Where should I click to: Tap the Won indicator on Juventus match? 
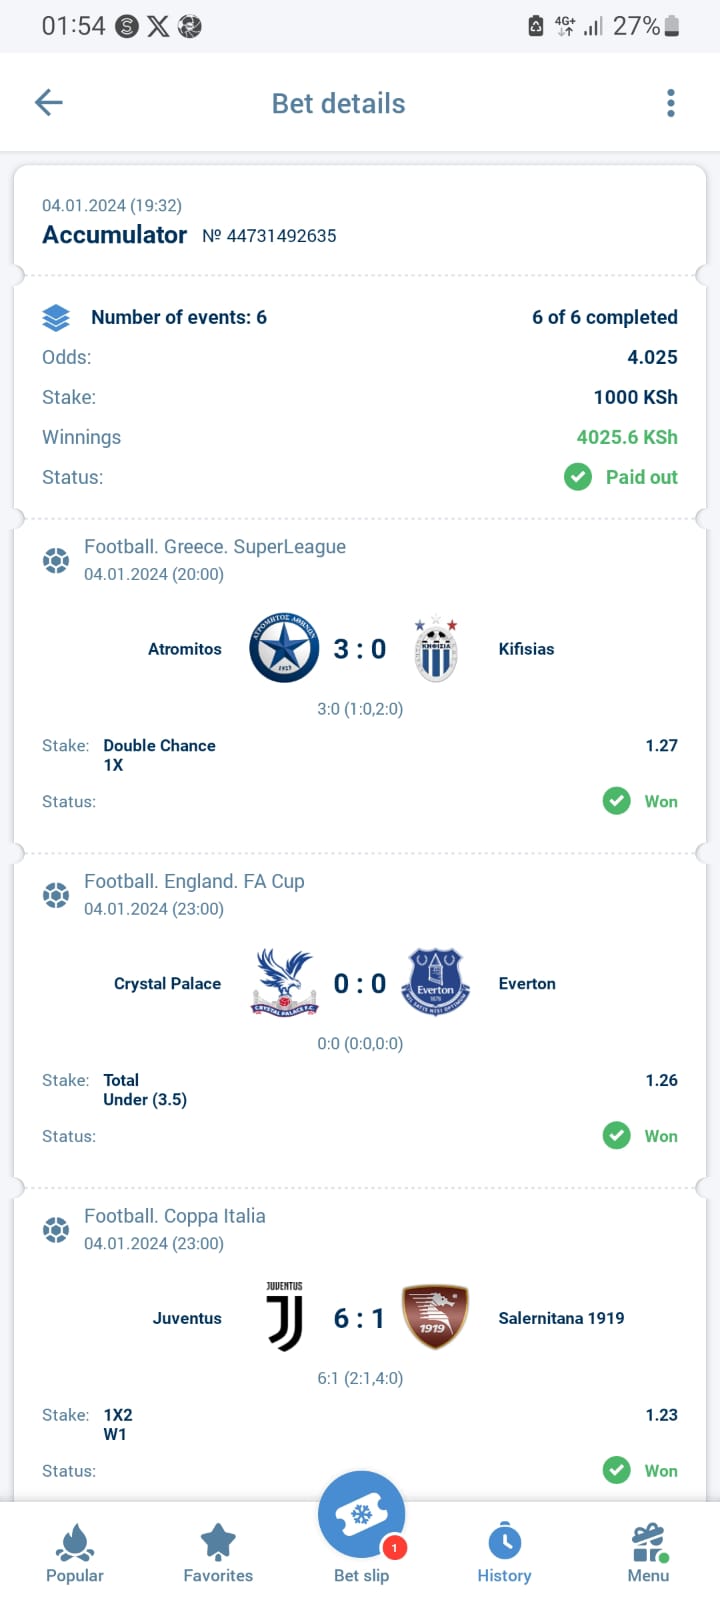click(x=617, y=1471)
